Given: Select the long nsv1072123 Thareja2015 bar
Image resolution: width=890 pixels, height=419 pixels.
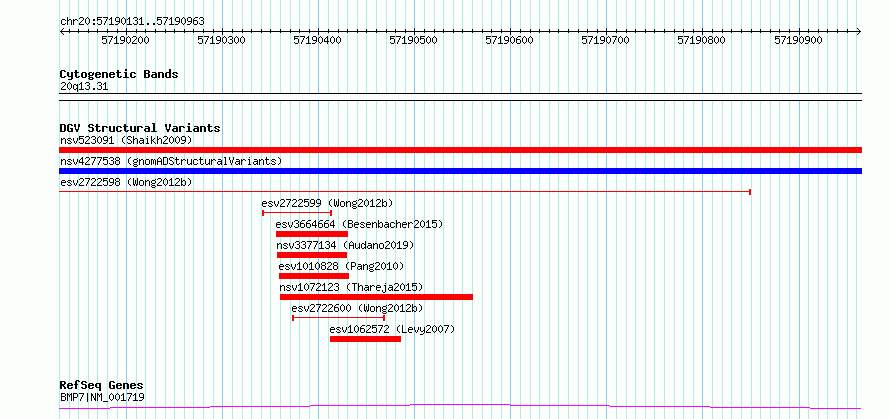Looking at the screenshot, I should click(376, 297).
